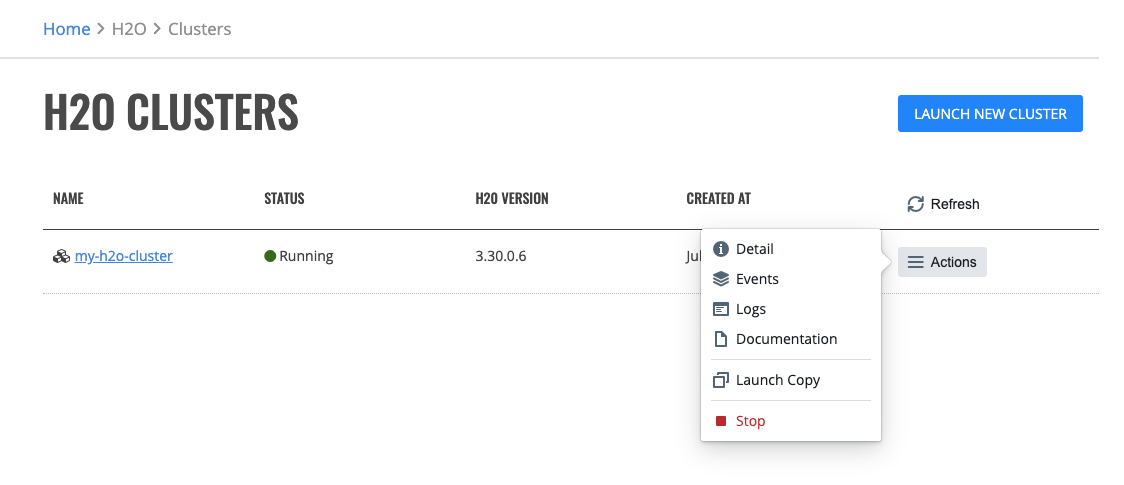Go to Home breadcrumb link
Screen dimensions: 1124x485
coord(67,29)
